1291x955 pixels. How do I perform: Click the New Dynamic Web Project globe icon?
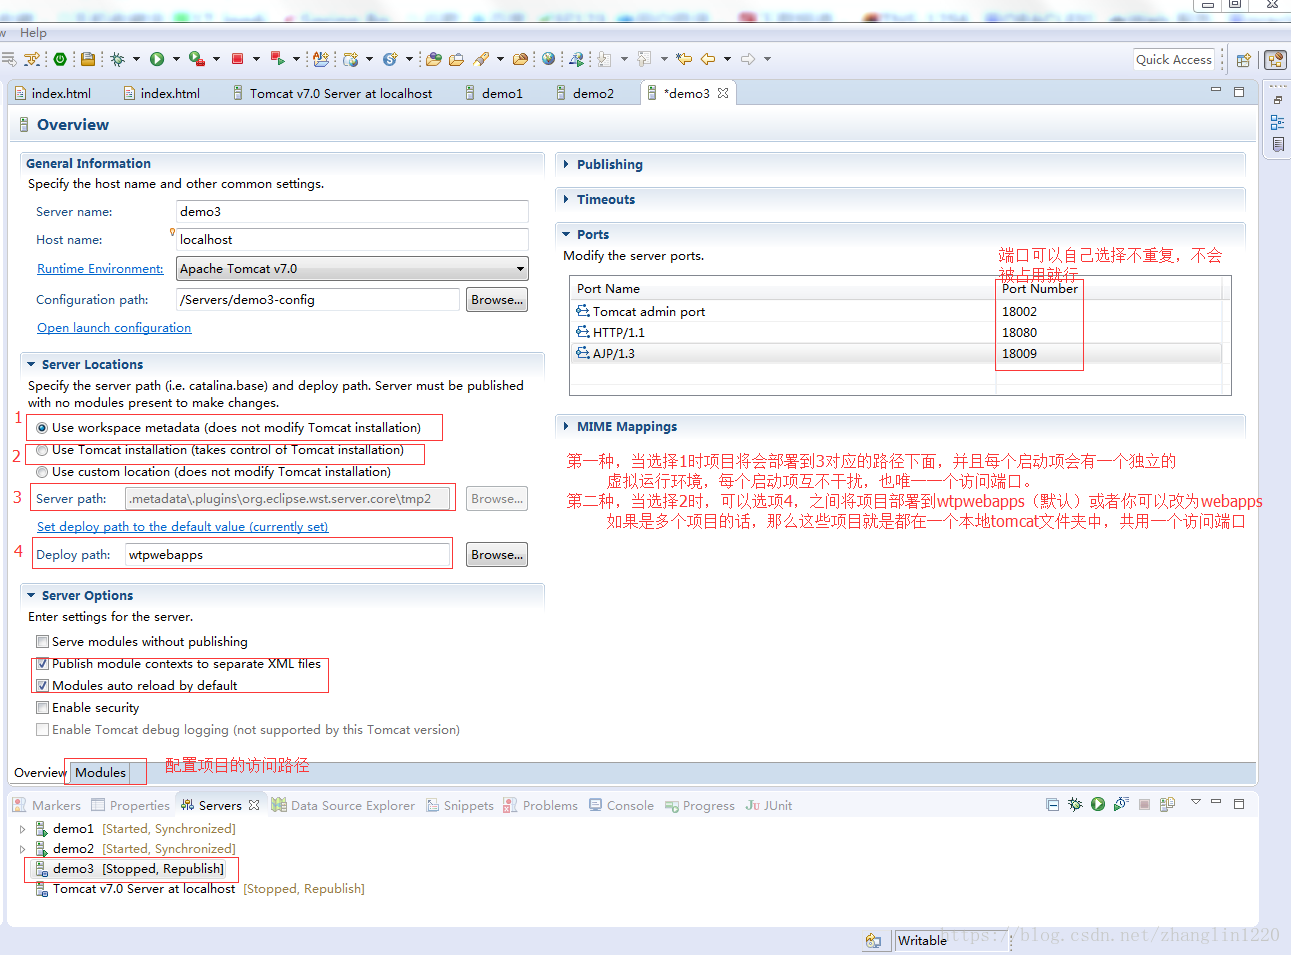pyautogui.click(x=351, y=59)
